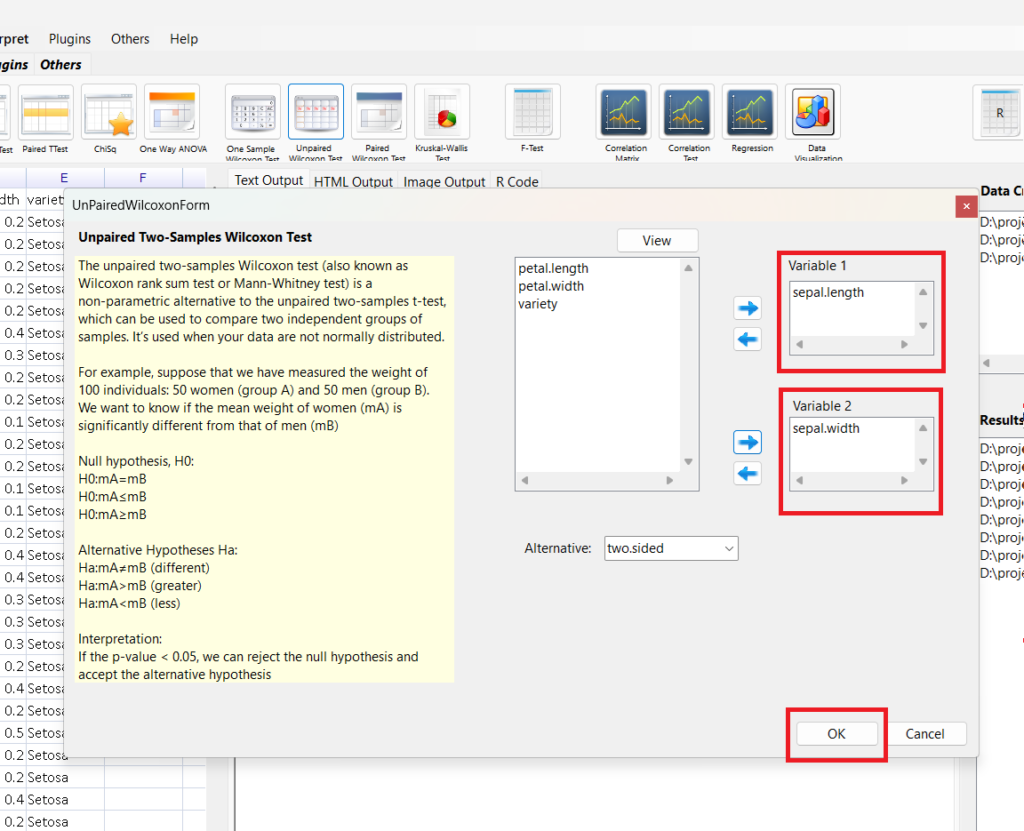Open the Plugins menu
1024x831 pixels.
tap(69, 39)
